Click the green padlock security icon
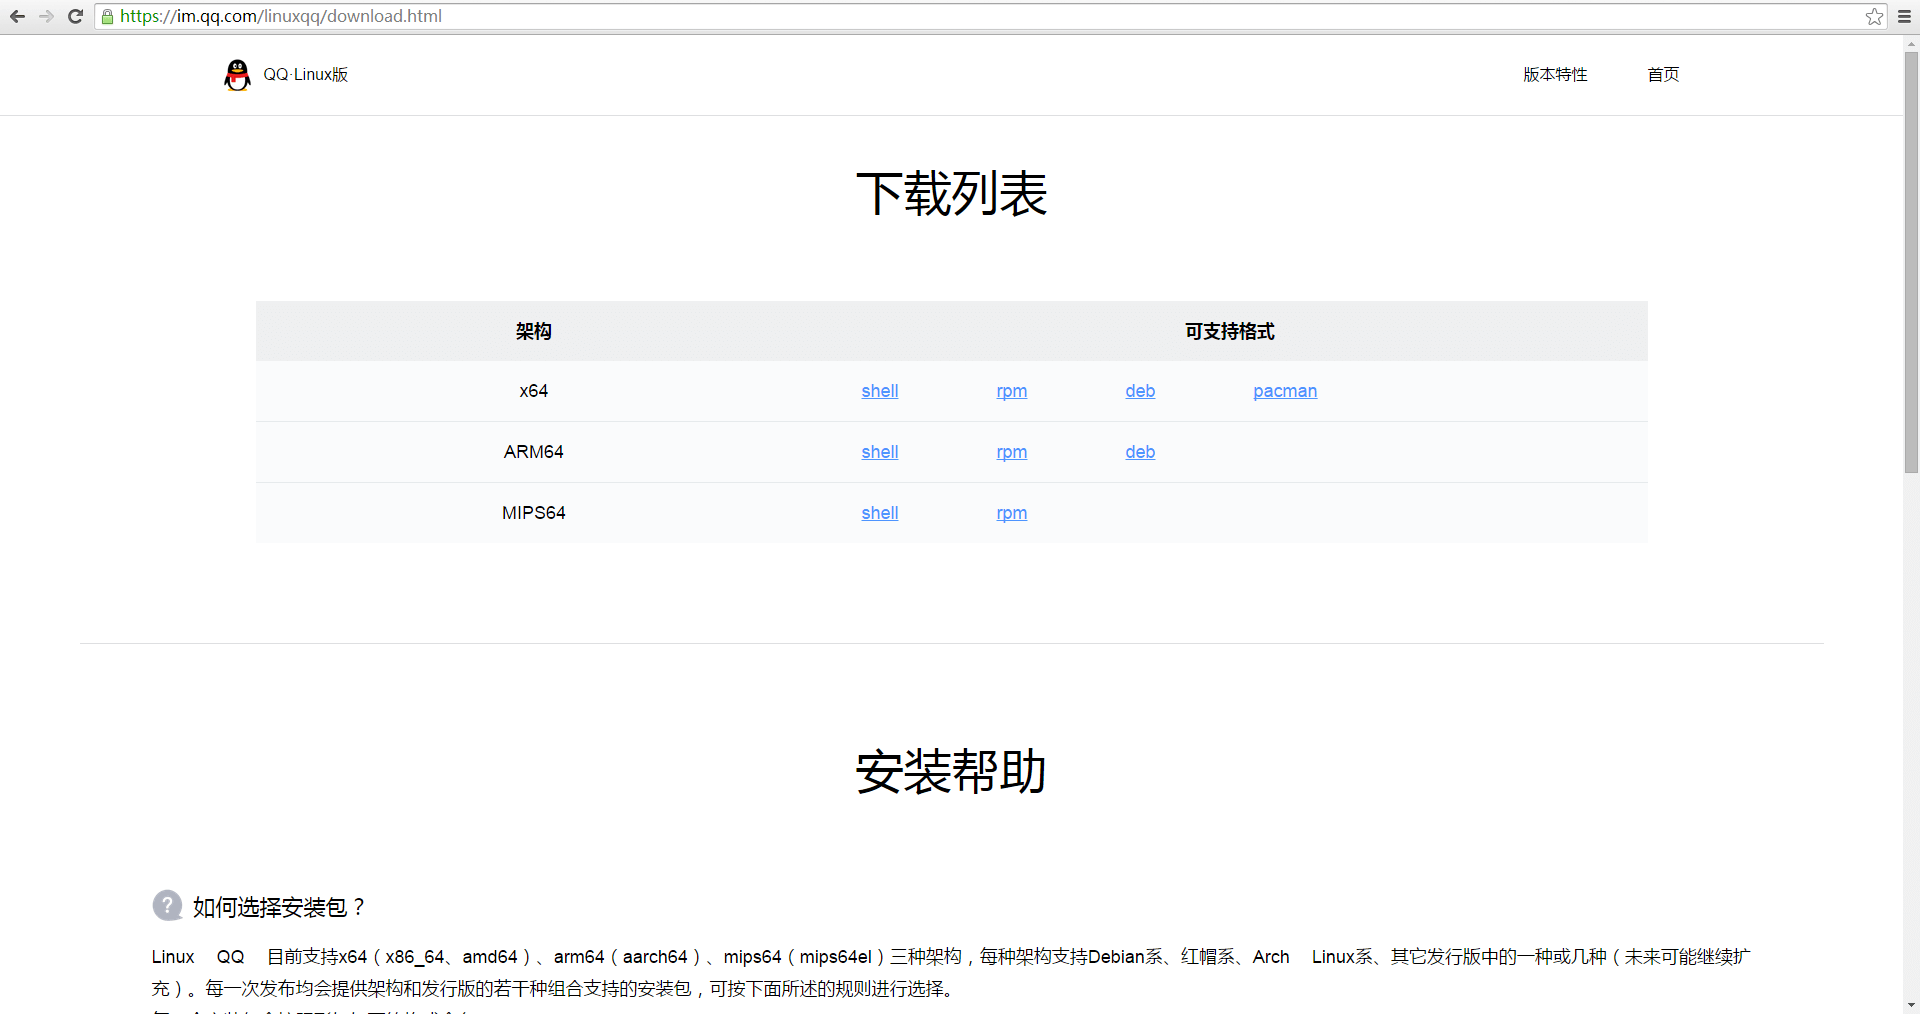Screen dimensions: 1920x1014 coord(108,17)
